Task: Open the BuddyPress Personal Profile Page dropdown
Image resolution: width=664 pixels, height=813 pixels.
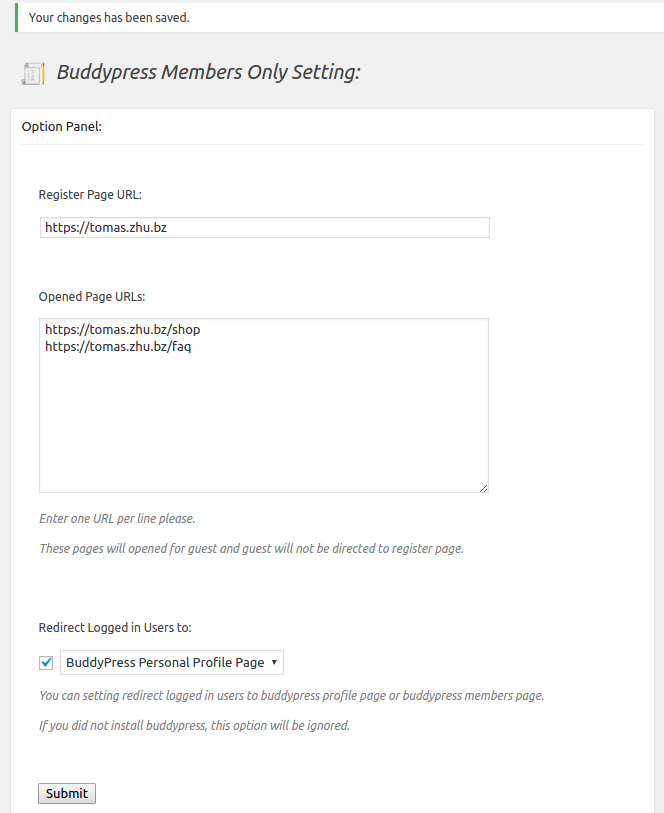Action: 165,662
